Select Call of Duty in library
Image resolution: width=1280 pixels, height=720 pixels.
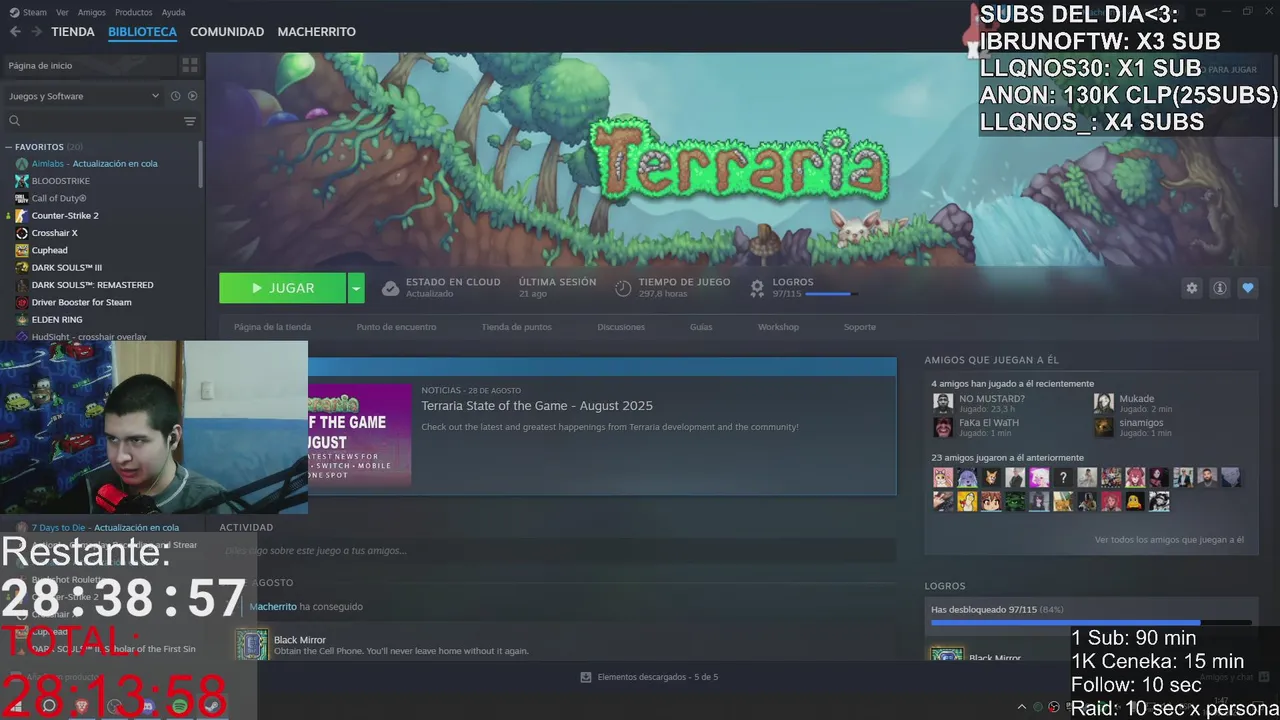[59, 198]
